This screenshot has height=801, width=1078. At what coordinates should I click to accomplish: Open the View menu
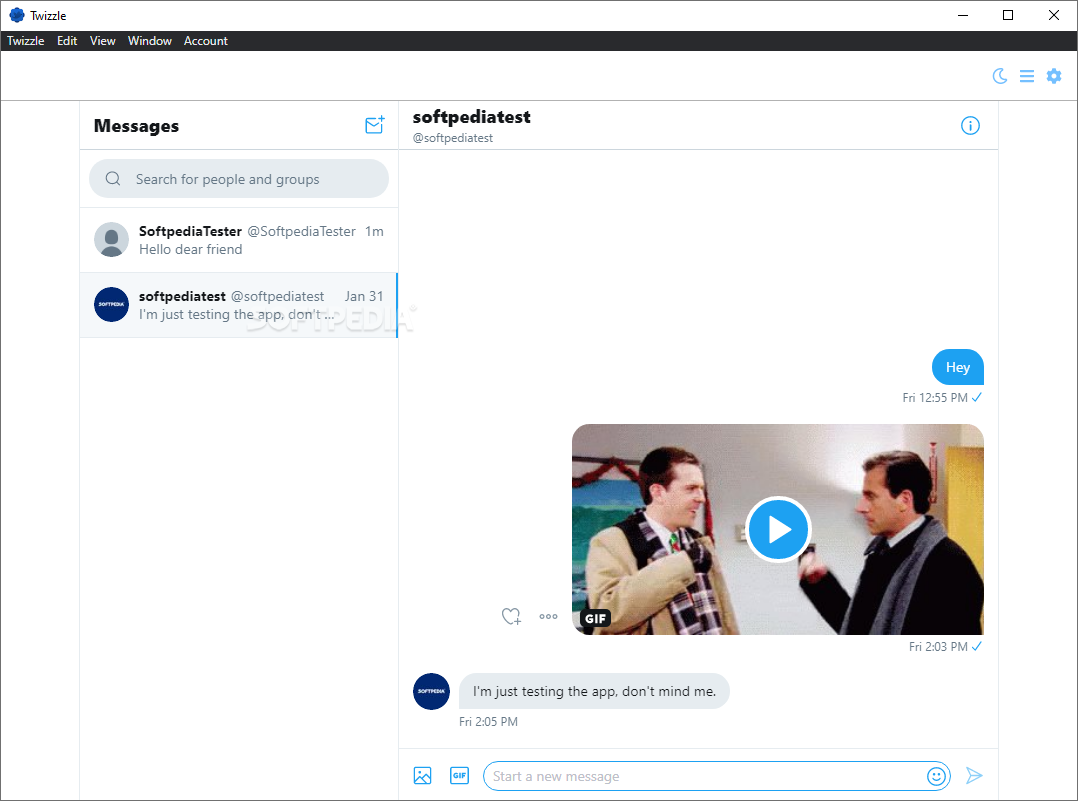pyautogui.click(x=102, y=41)
